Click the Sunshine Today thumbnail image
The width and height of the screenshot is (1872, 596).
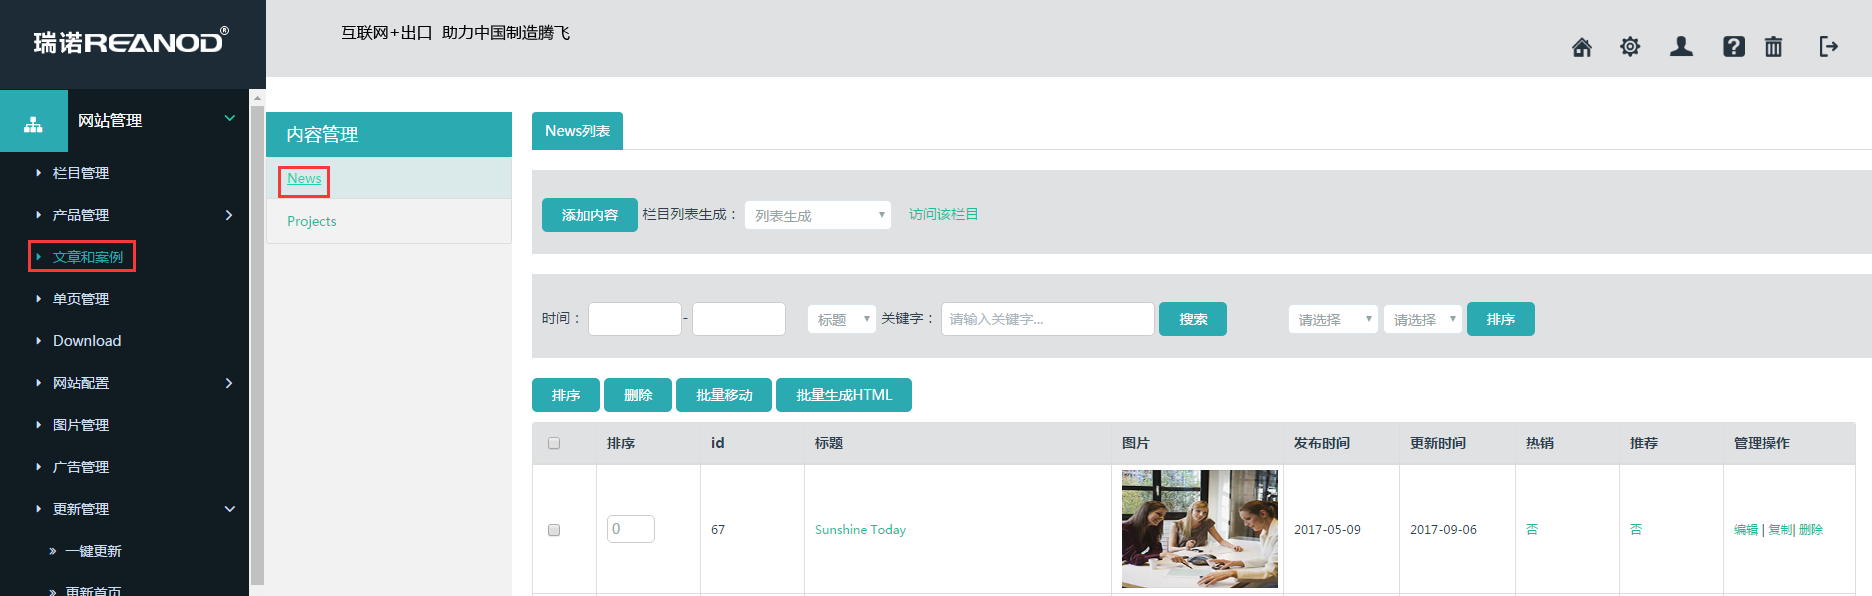(1200, 529)
